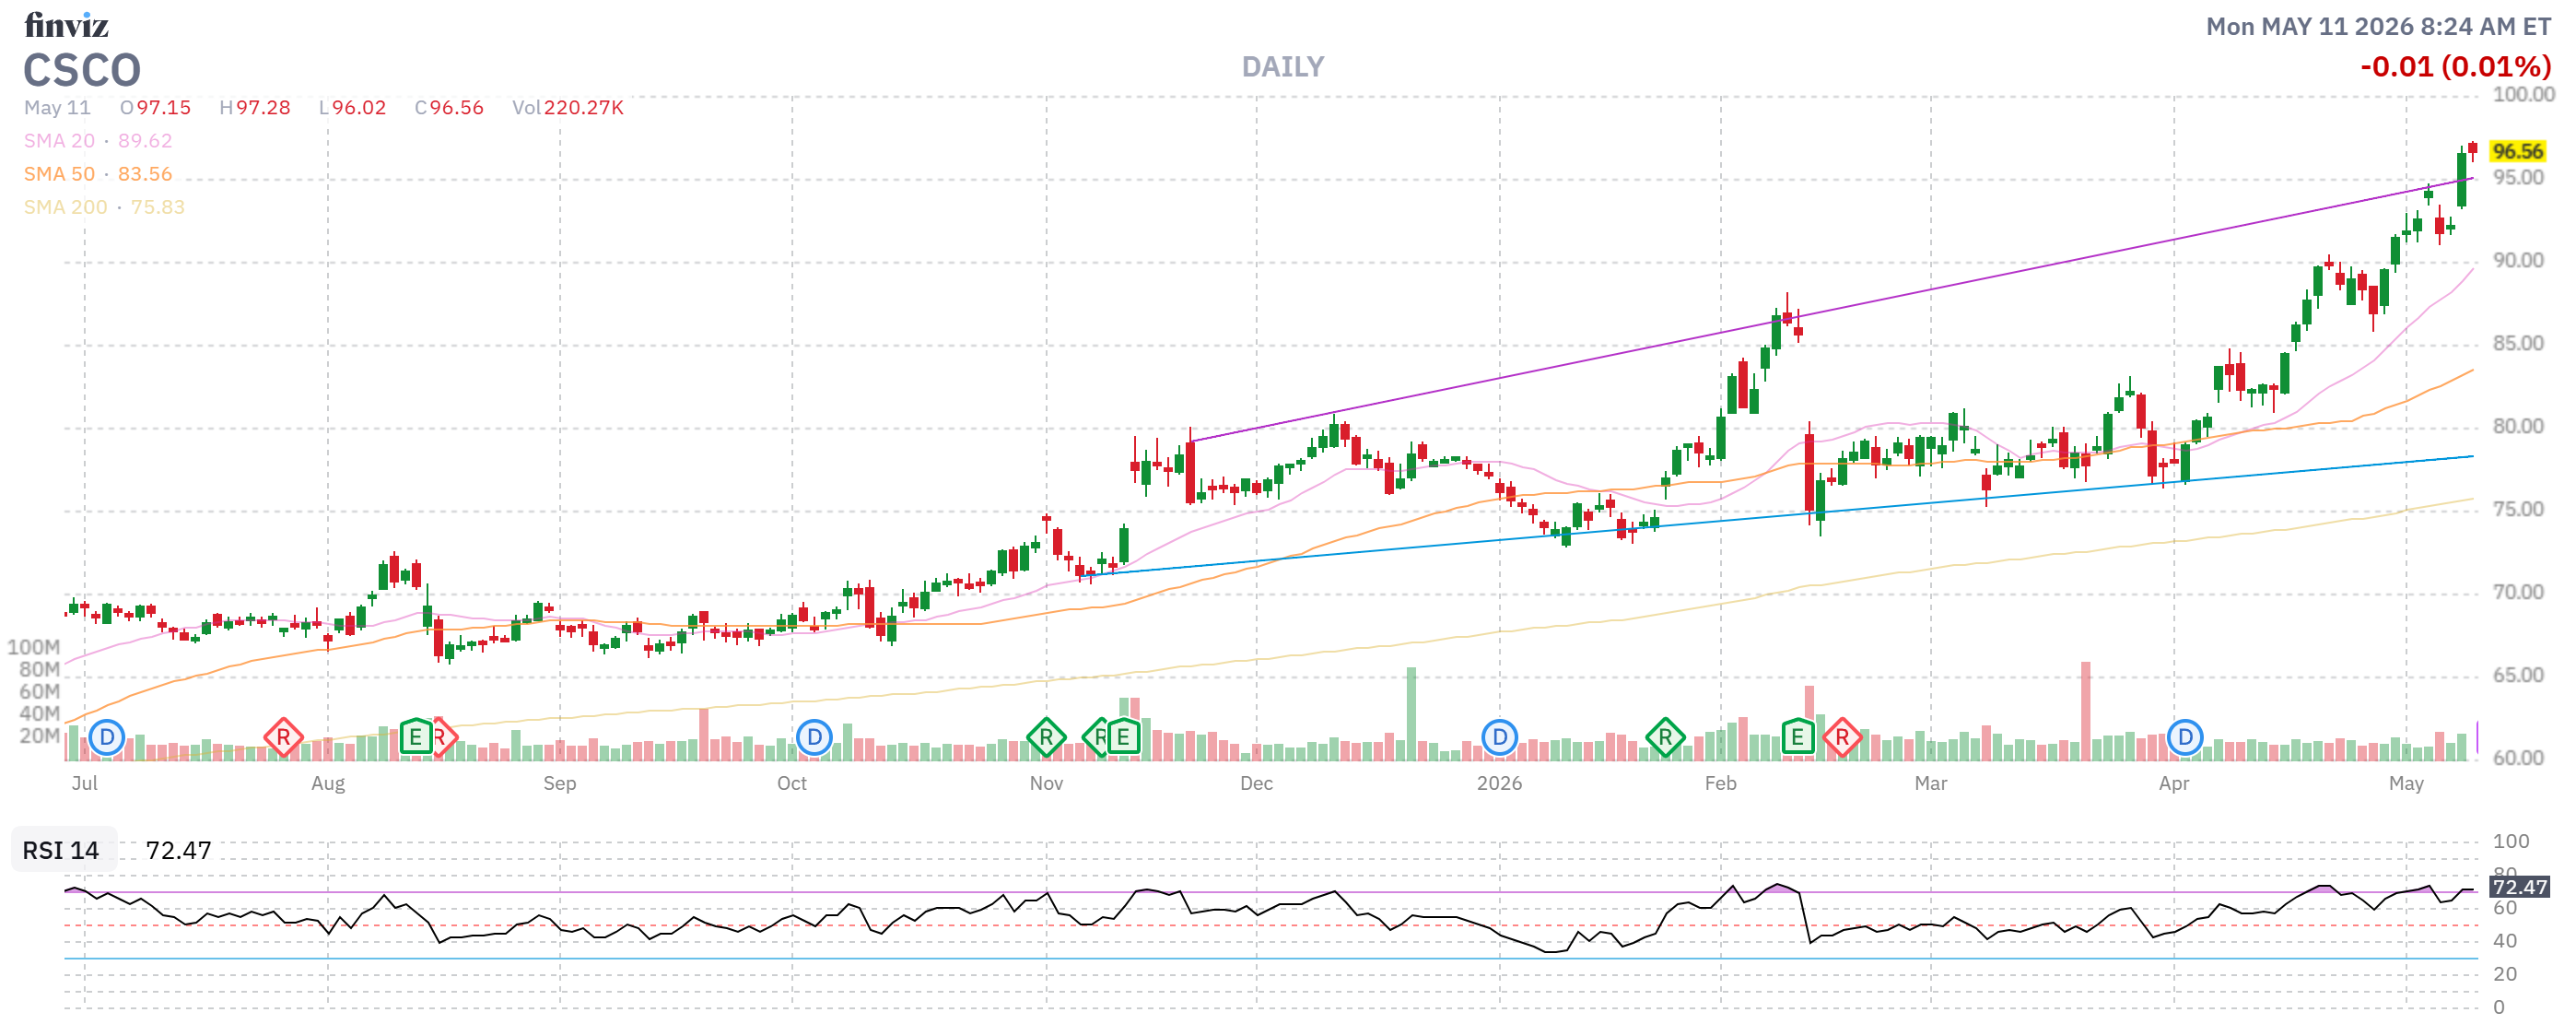Click the CSCO ticker symbol
This screenshot has width=2576, height=1036.
82,70
